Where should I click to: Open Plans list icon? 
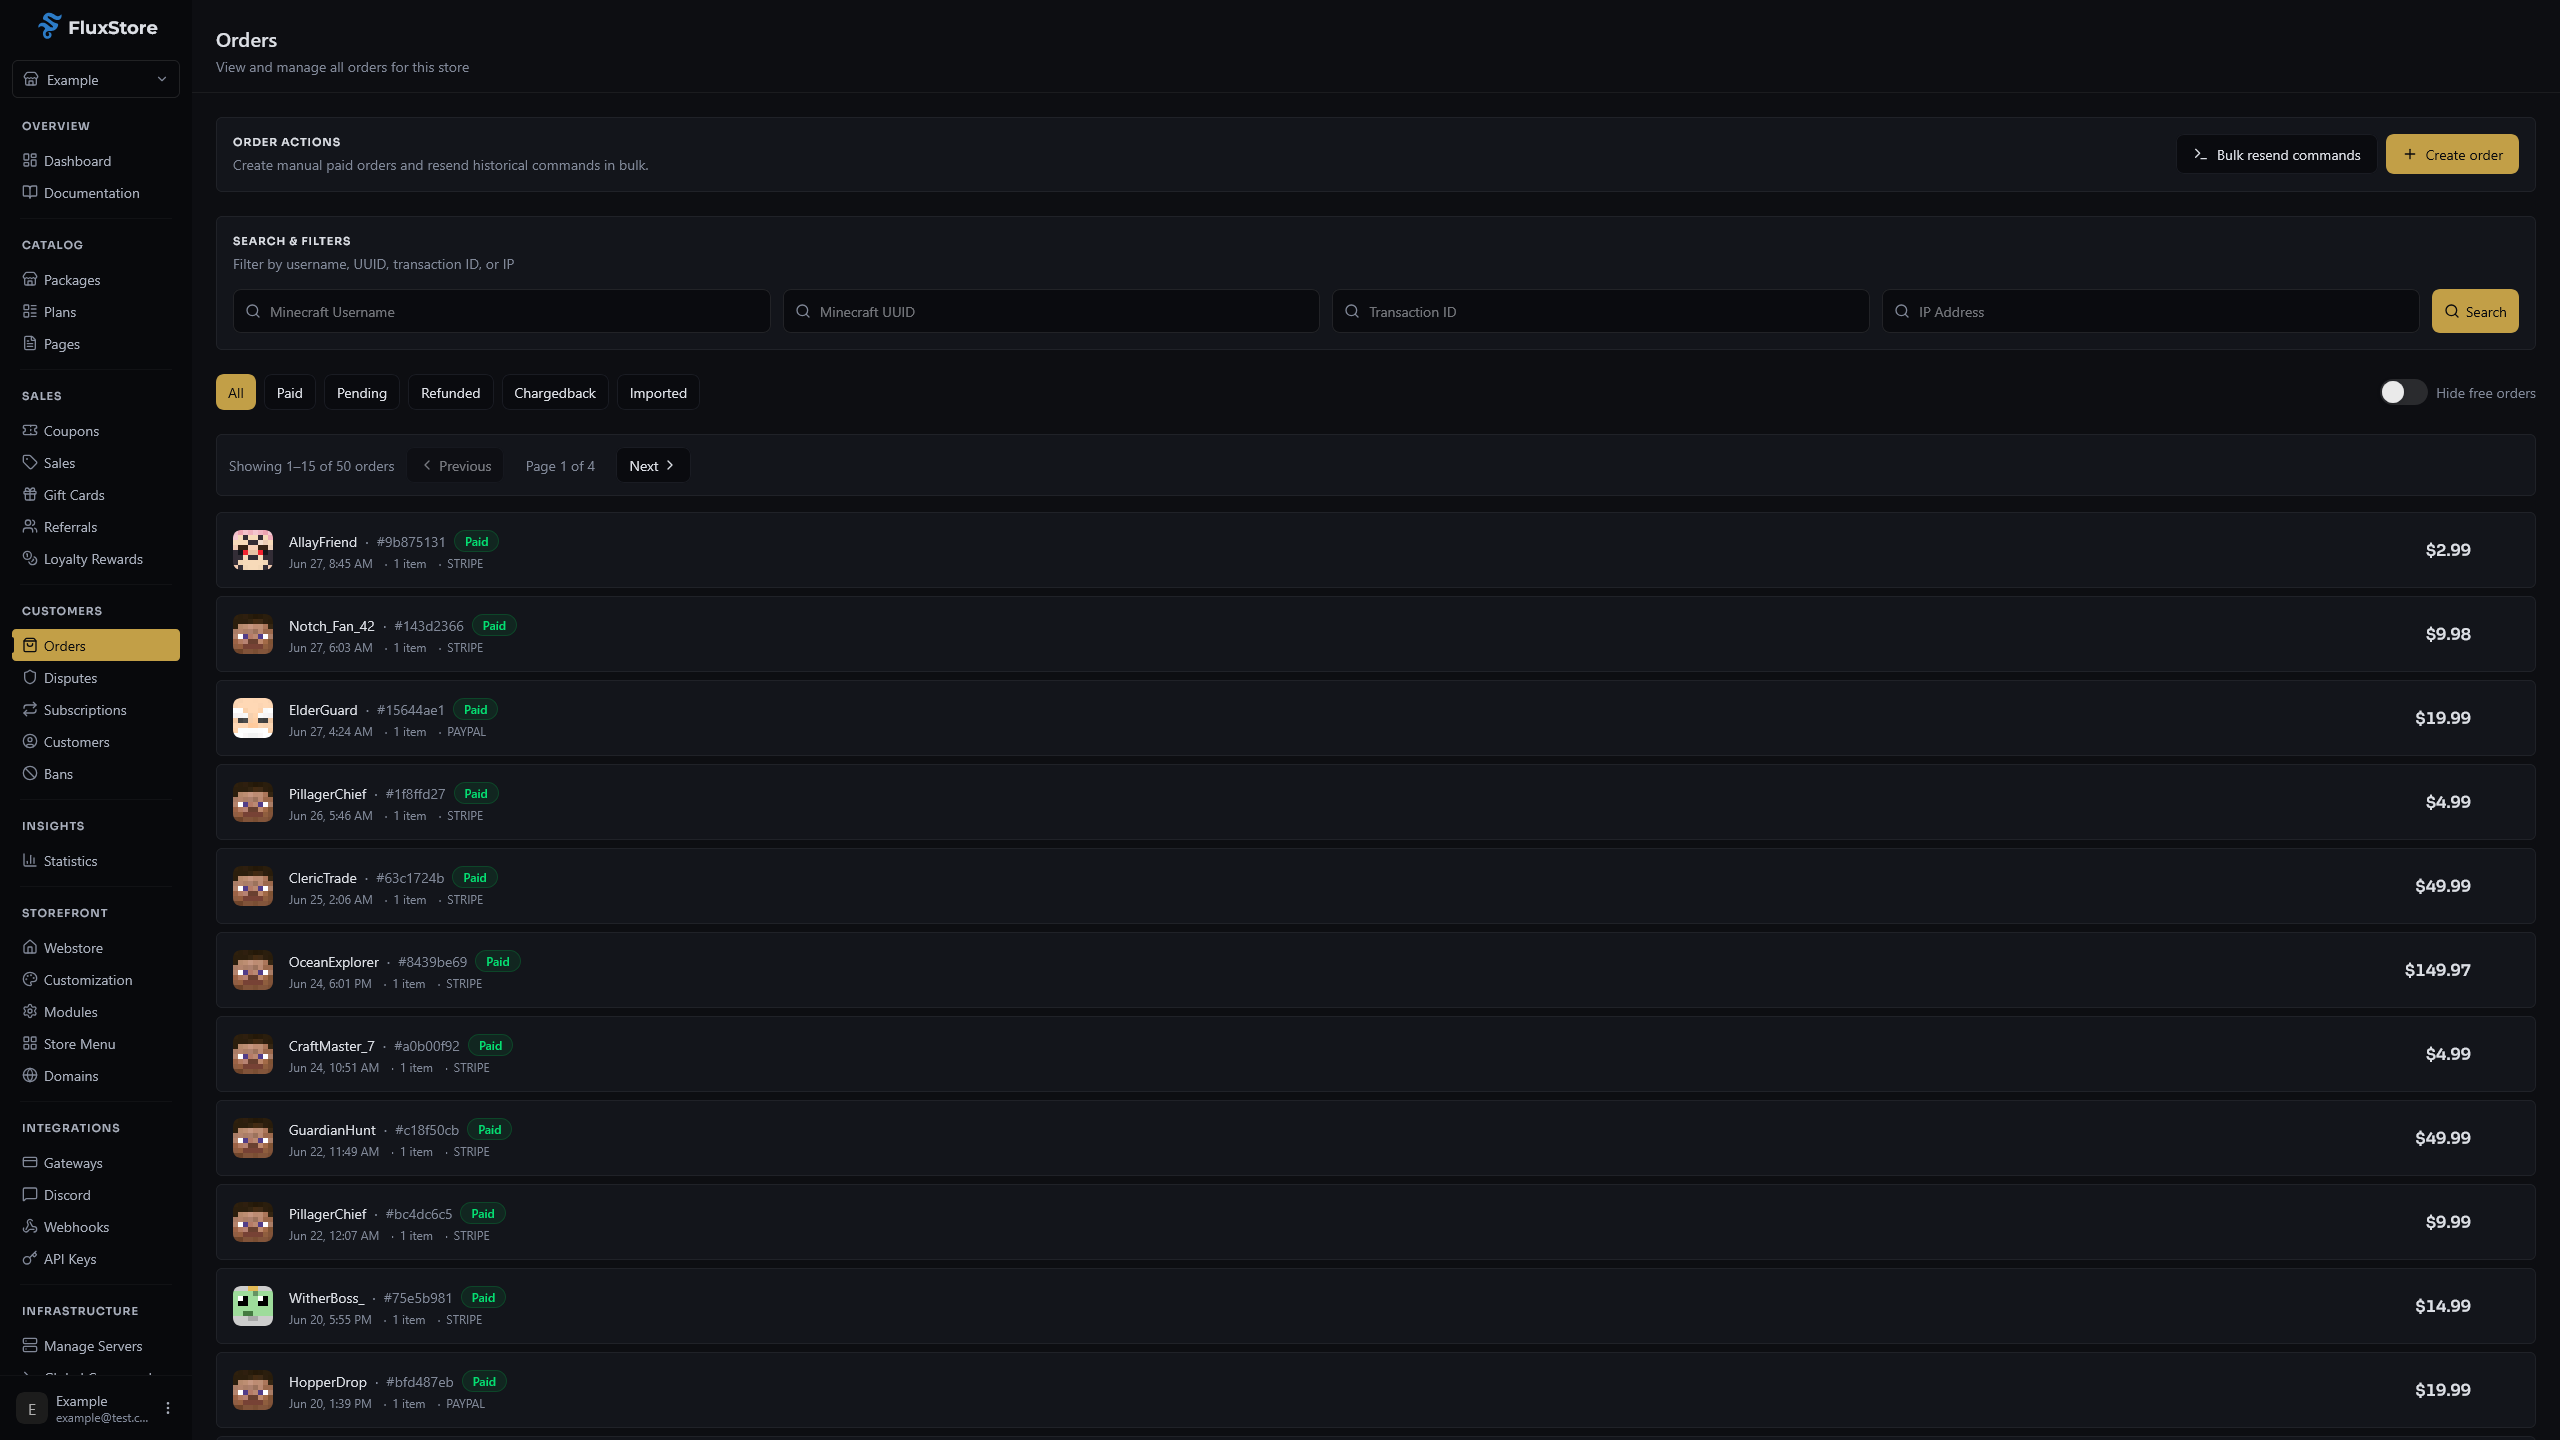pyautogui.click(x=30, y=311)
